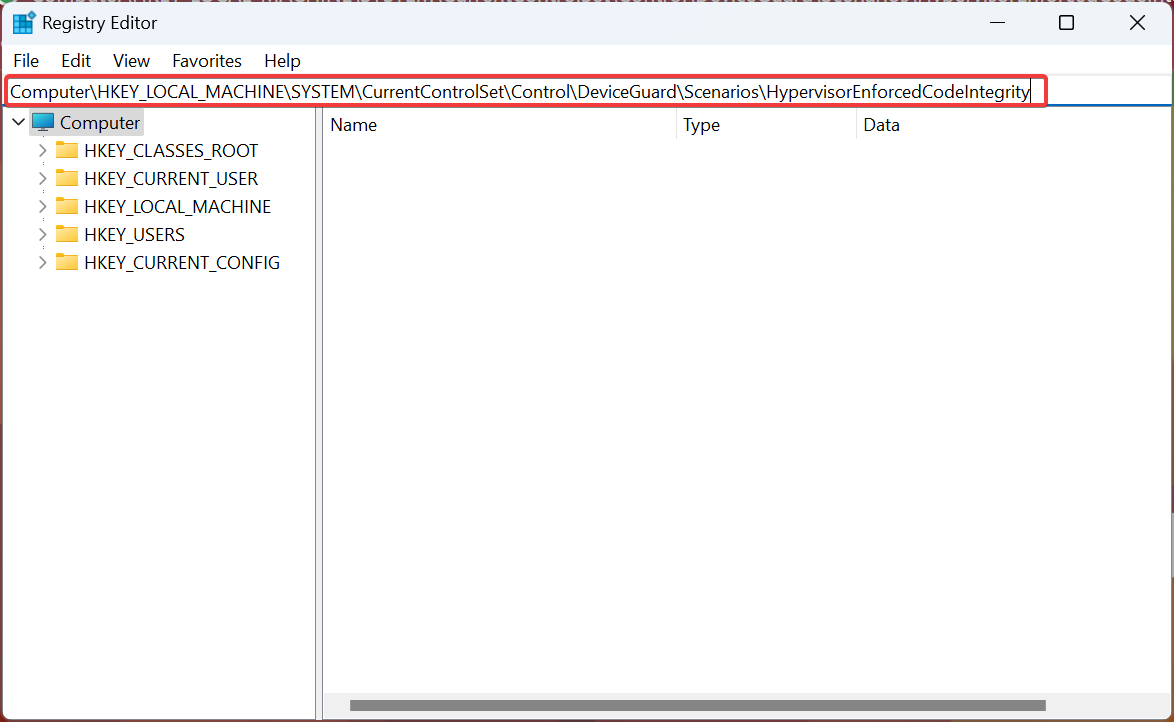This screenshot has width=1174, height=722.
Task: Expand the HKEY_USERS tree node
Action: click(42, 234)
